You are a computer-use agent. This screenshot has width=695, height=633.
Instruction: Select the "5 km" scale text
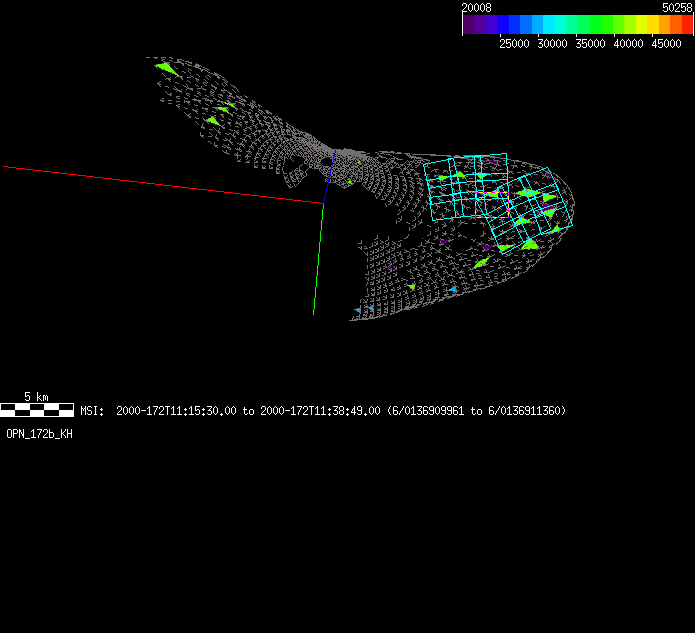click(x=36, y=397)
